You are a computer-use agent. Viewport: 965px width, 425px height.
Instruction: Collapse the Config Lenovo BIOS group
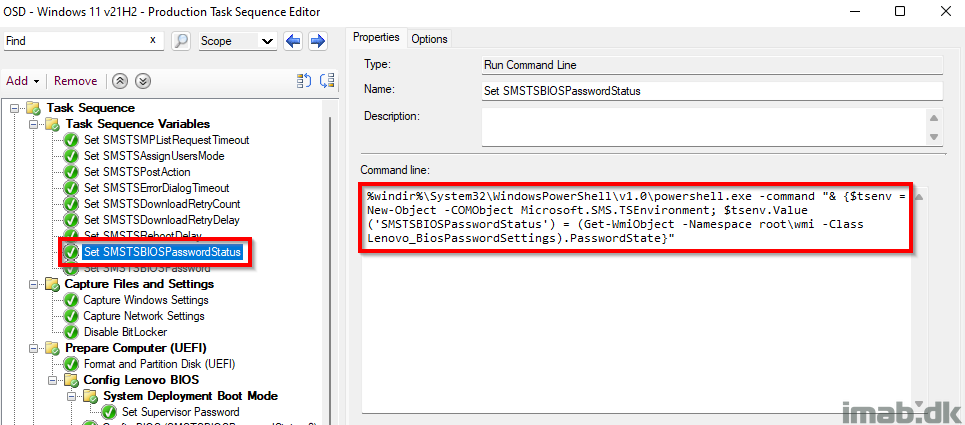(52, 380)
